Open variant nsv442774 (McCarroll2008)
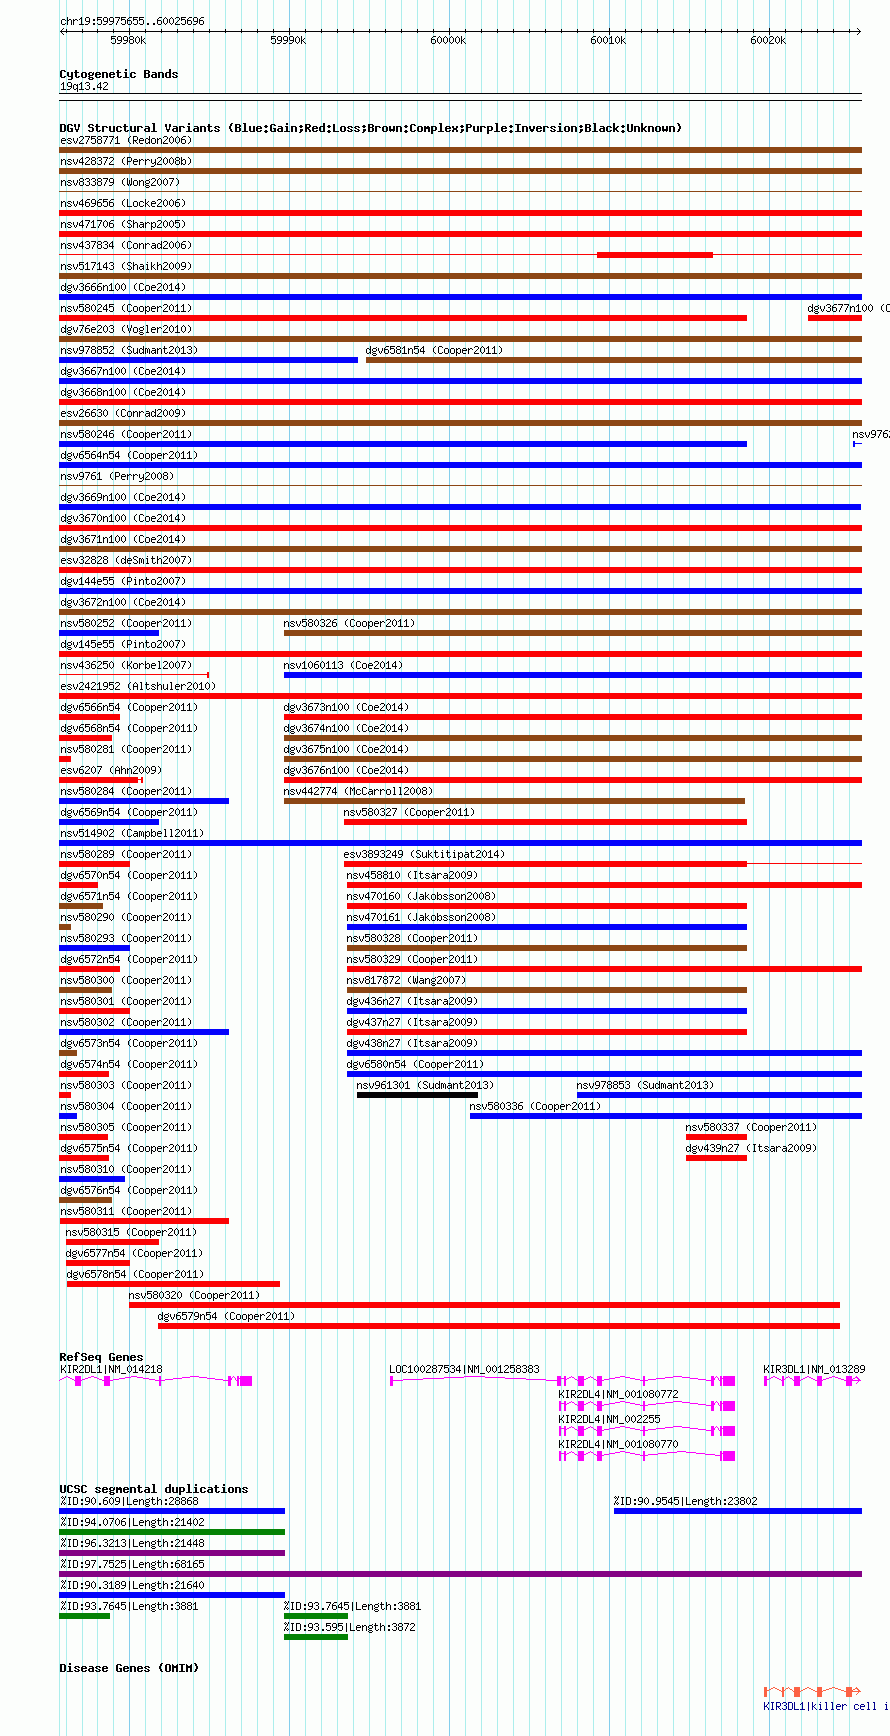Viewport: 890px width, 1736px height. (514, 801)
